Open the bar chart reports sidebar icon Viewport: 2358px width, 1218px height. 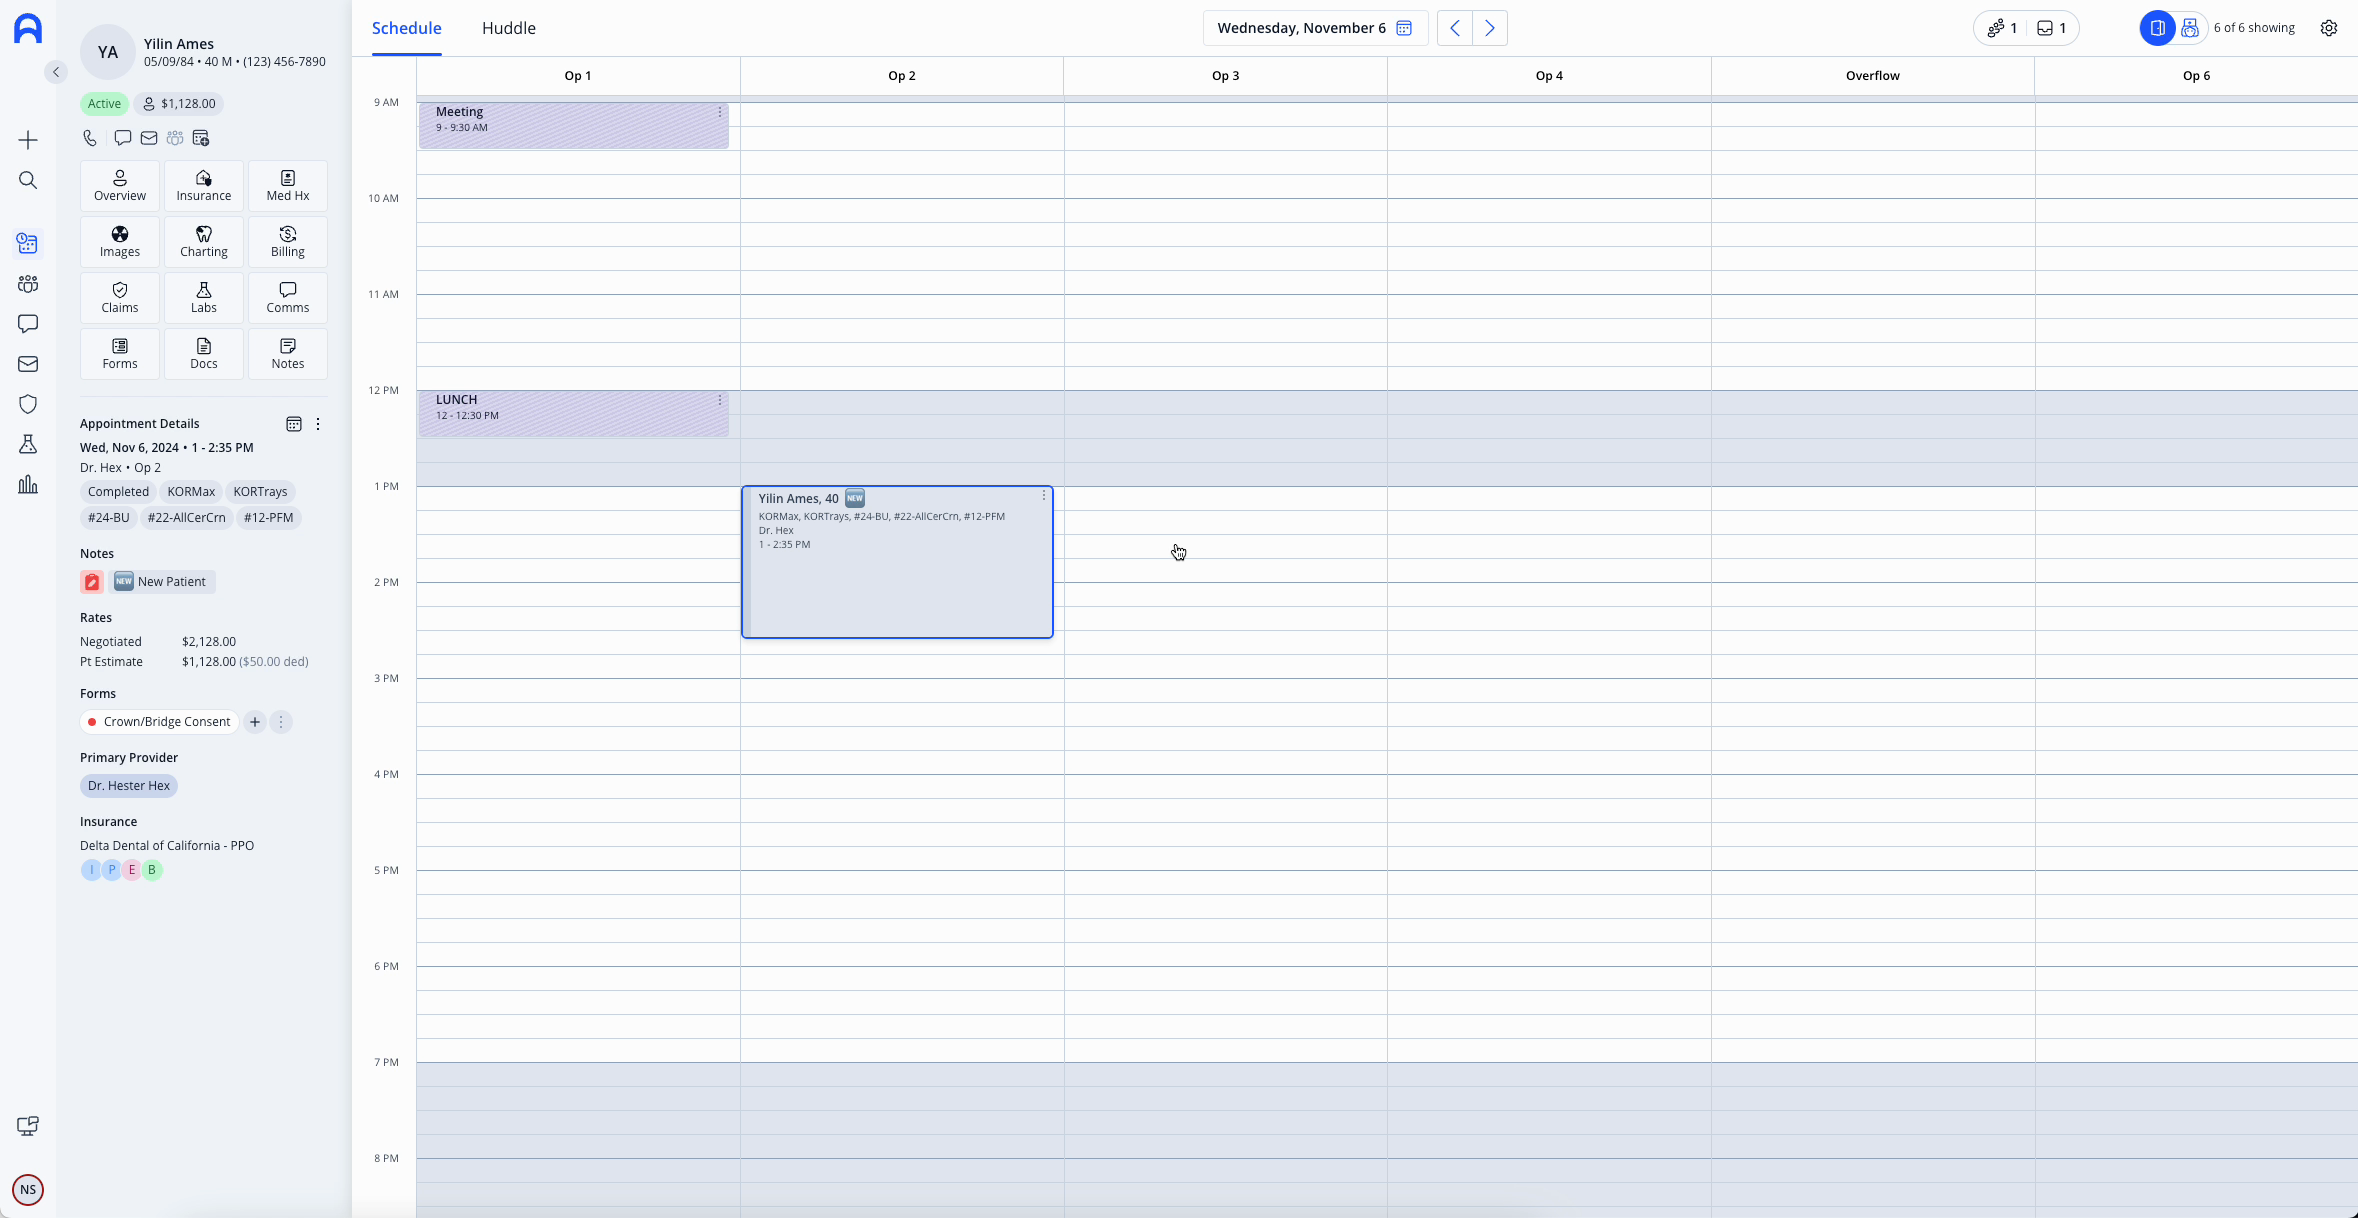(28, 485)
